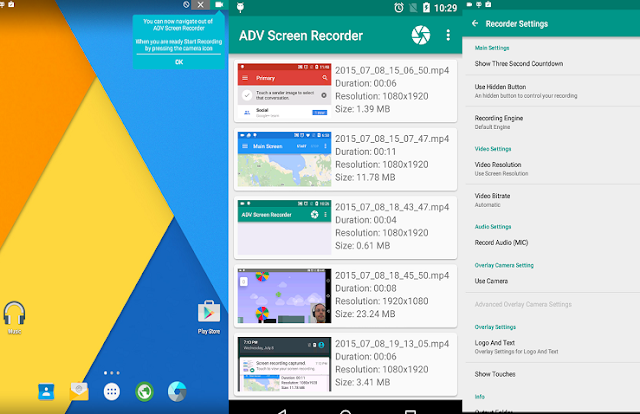This screenshot has width=640, height=414.
Task: Tap the recent apps navigation button
Action: [410, 411]
